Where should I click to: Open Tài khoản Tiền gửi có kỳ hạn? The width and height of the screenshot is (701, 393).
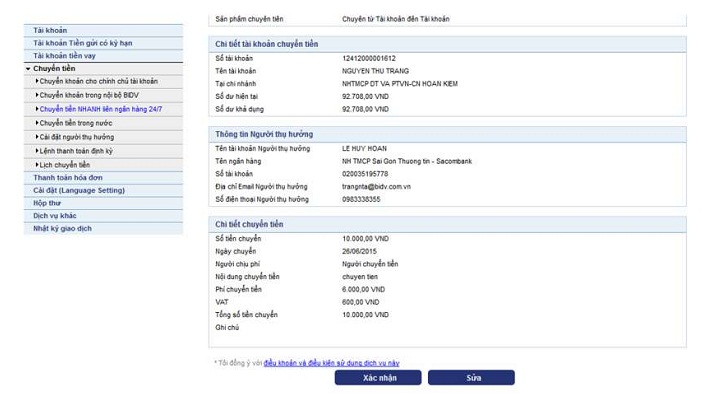point(103,43)
